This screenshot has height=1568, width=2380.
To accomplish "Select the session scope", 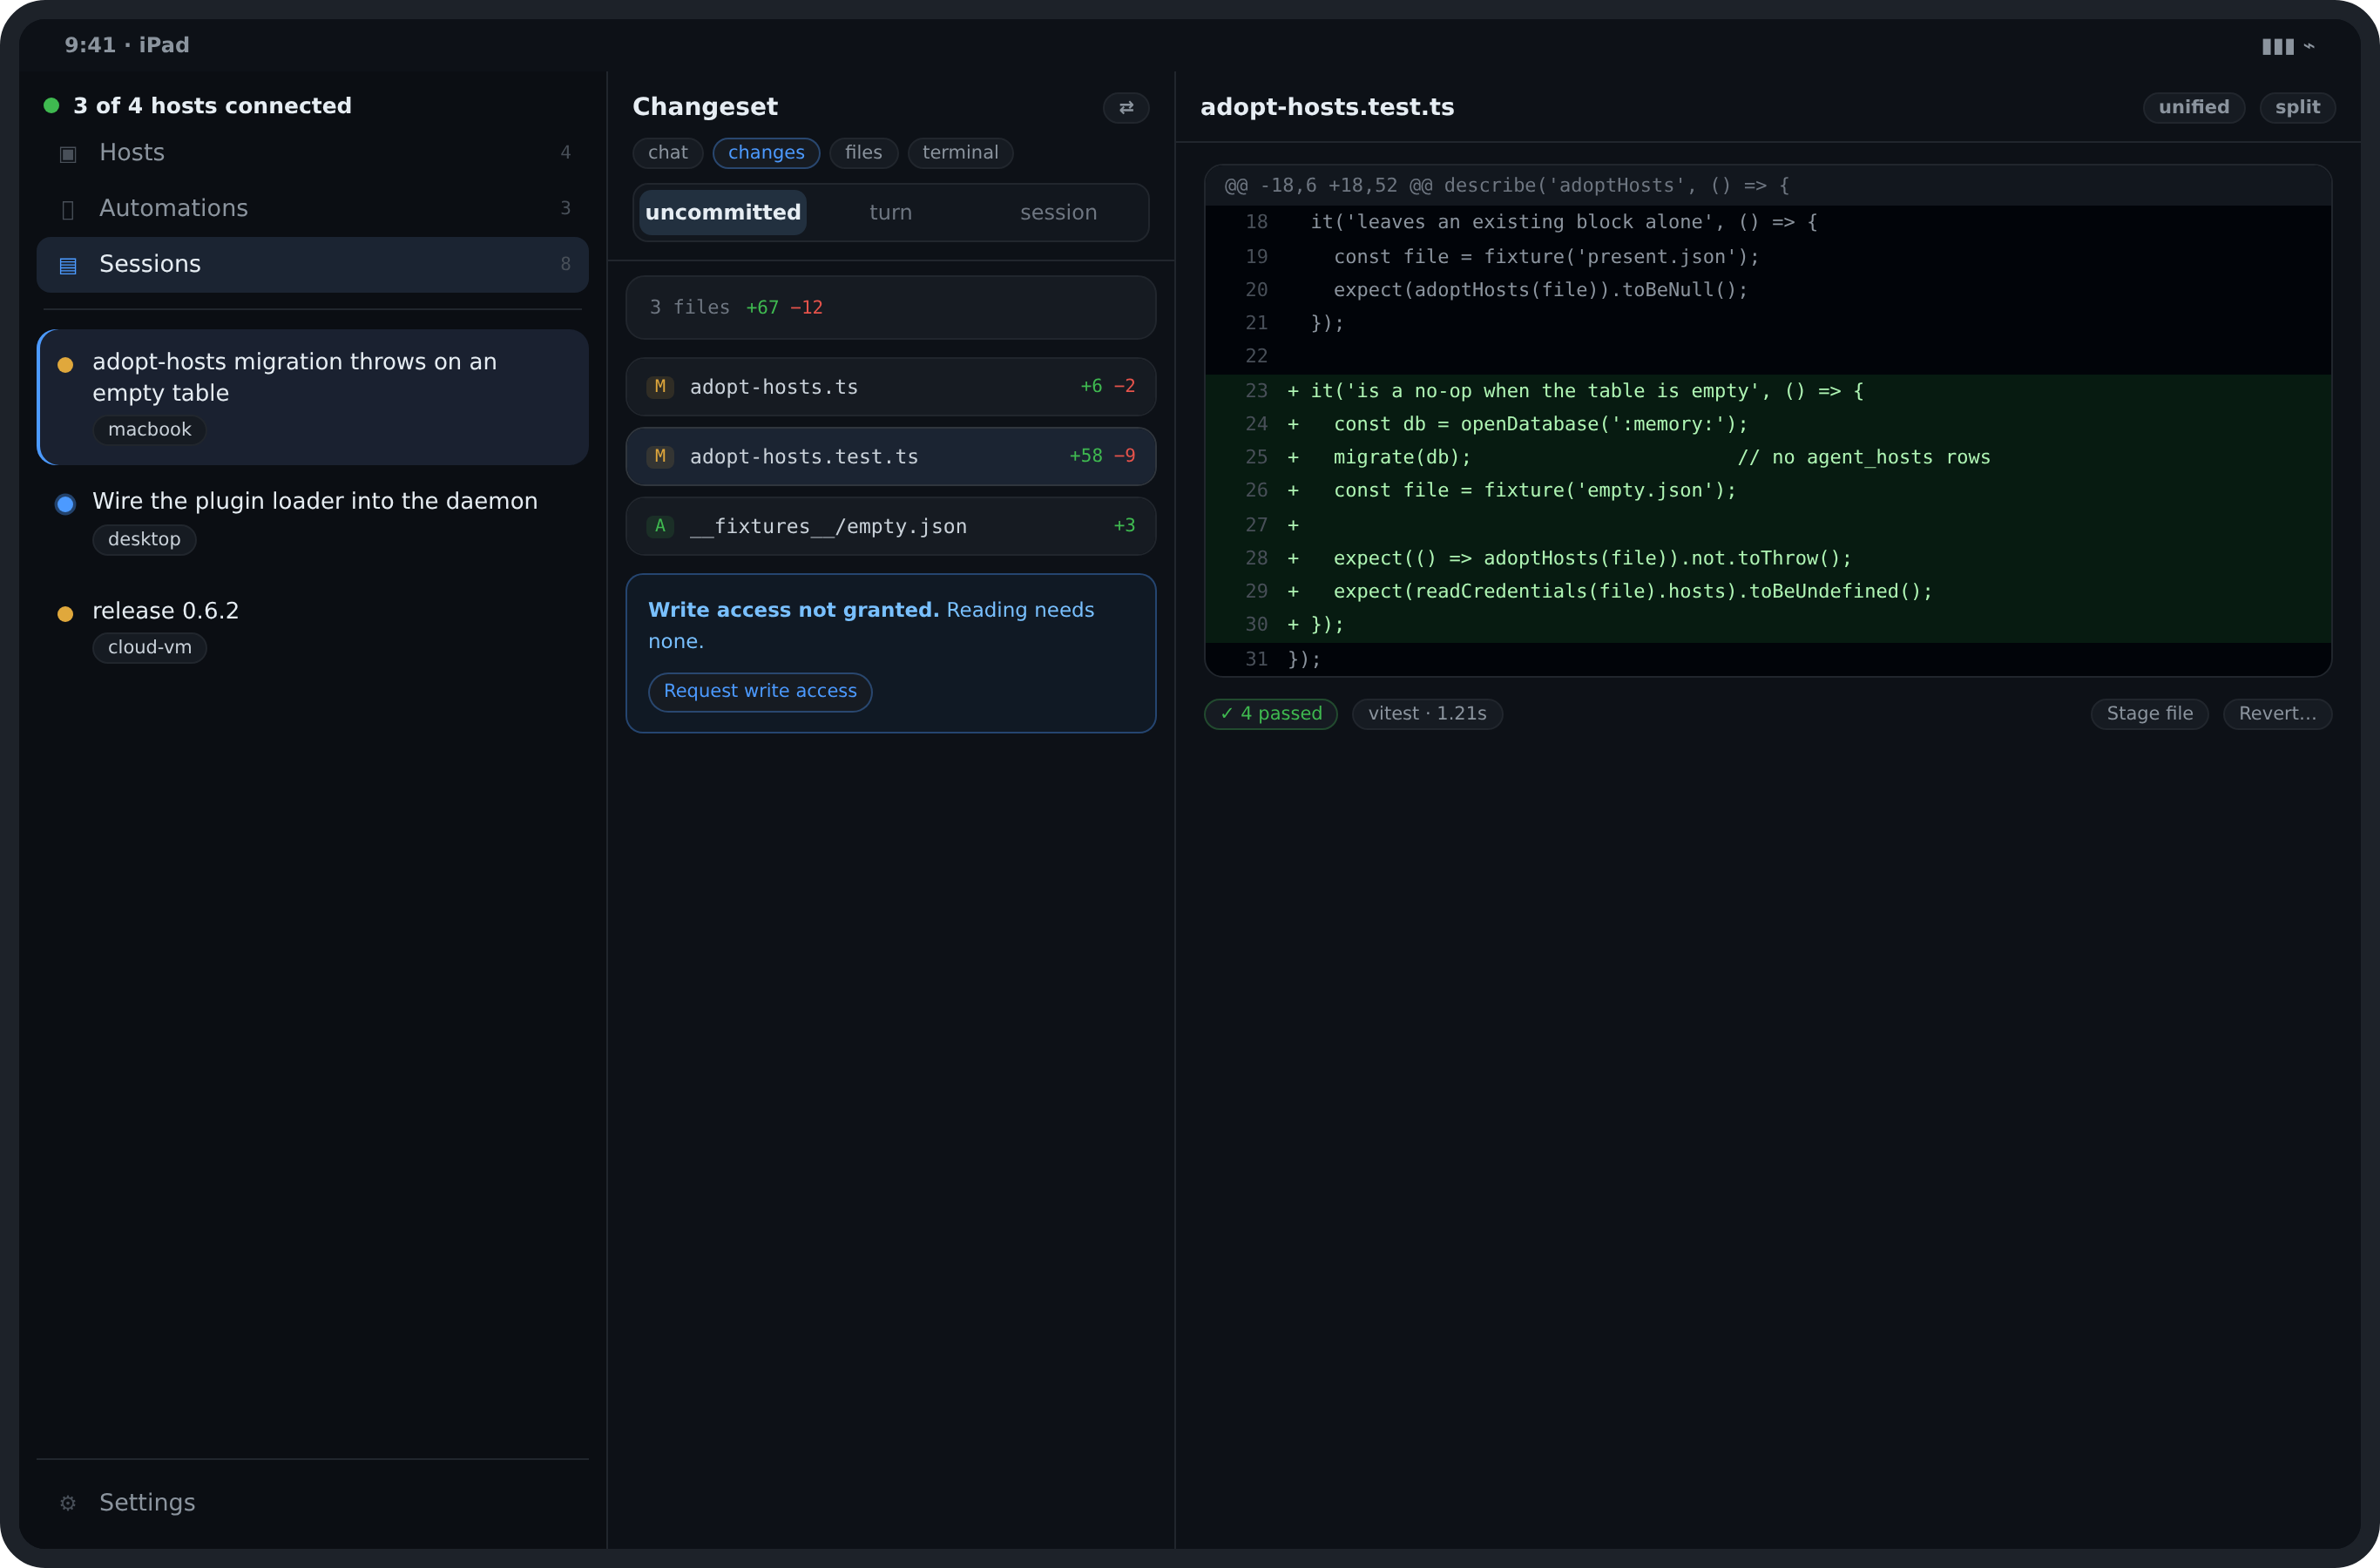I will point(1058,212).
